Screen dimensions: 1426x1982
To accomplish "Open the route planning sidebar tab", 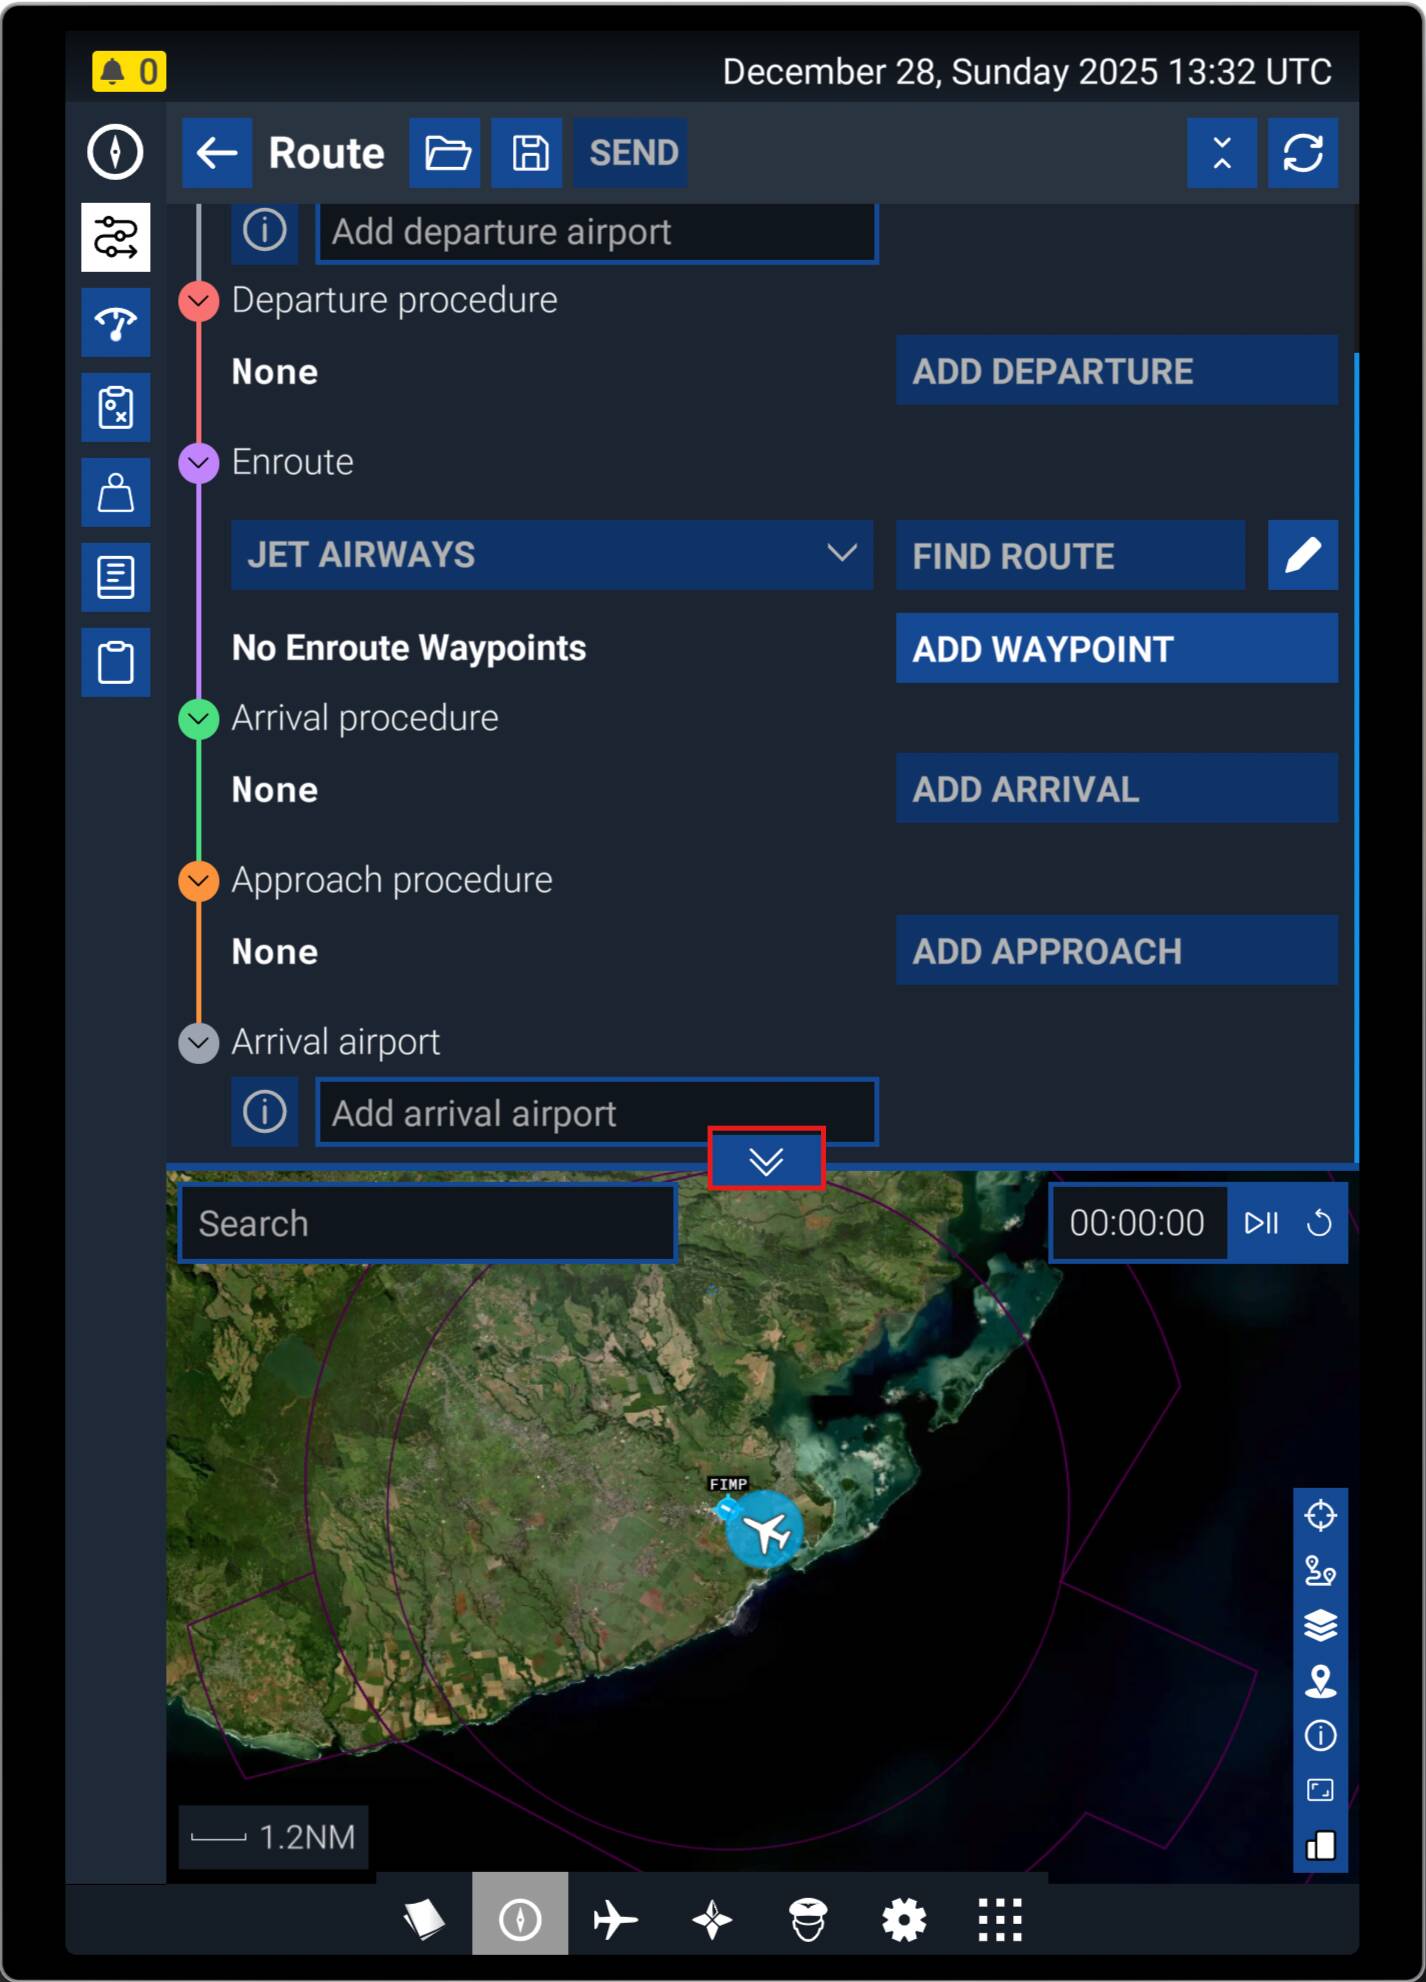I will pos(116,238).
